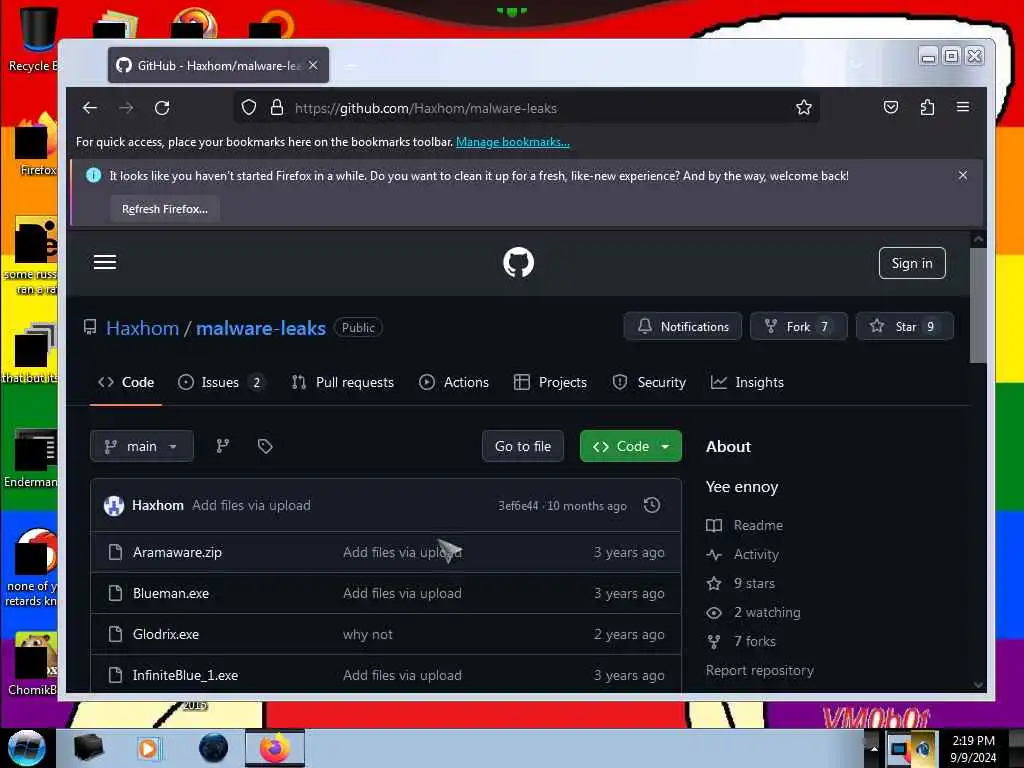
Task: Dismiss the Firefox refresh notification bar
Action: point(963,175)
